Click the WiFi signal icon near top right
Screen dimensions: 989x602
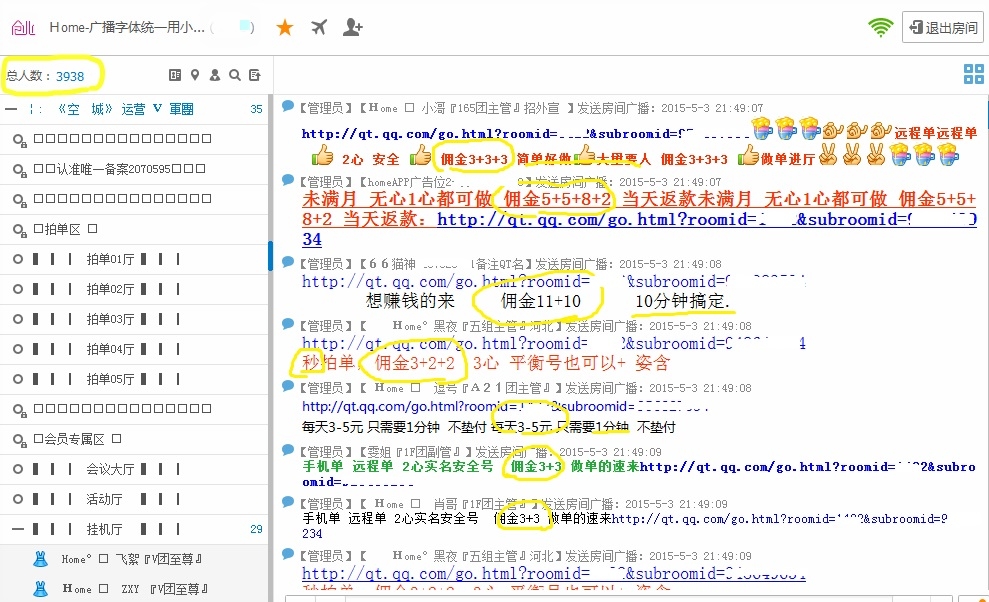tap(880, 27)
